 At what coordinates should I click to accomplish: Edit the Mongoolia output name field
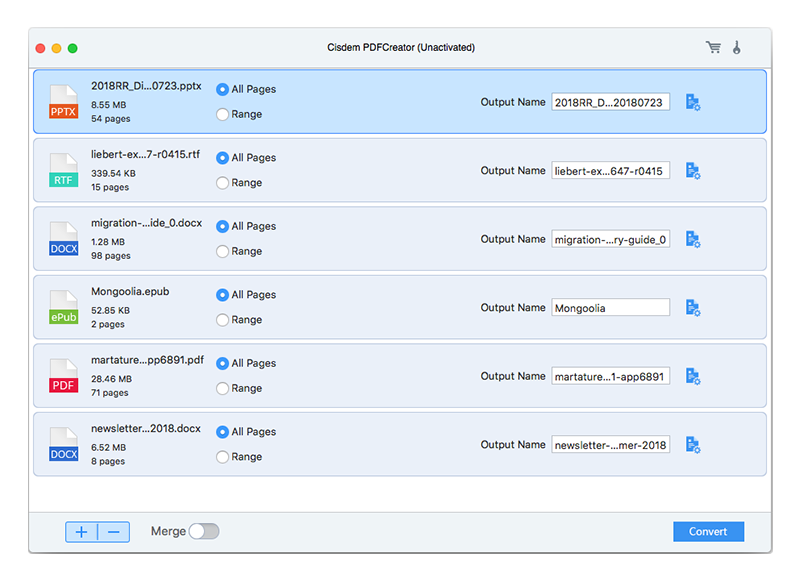pos(611,308)
